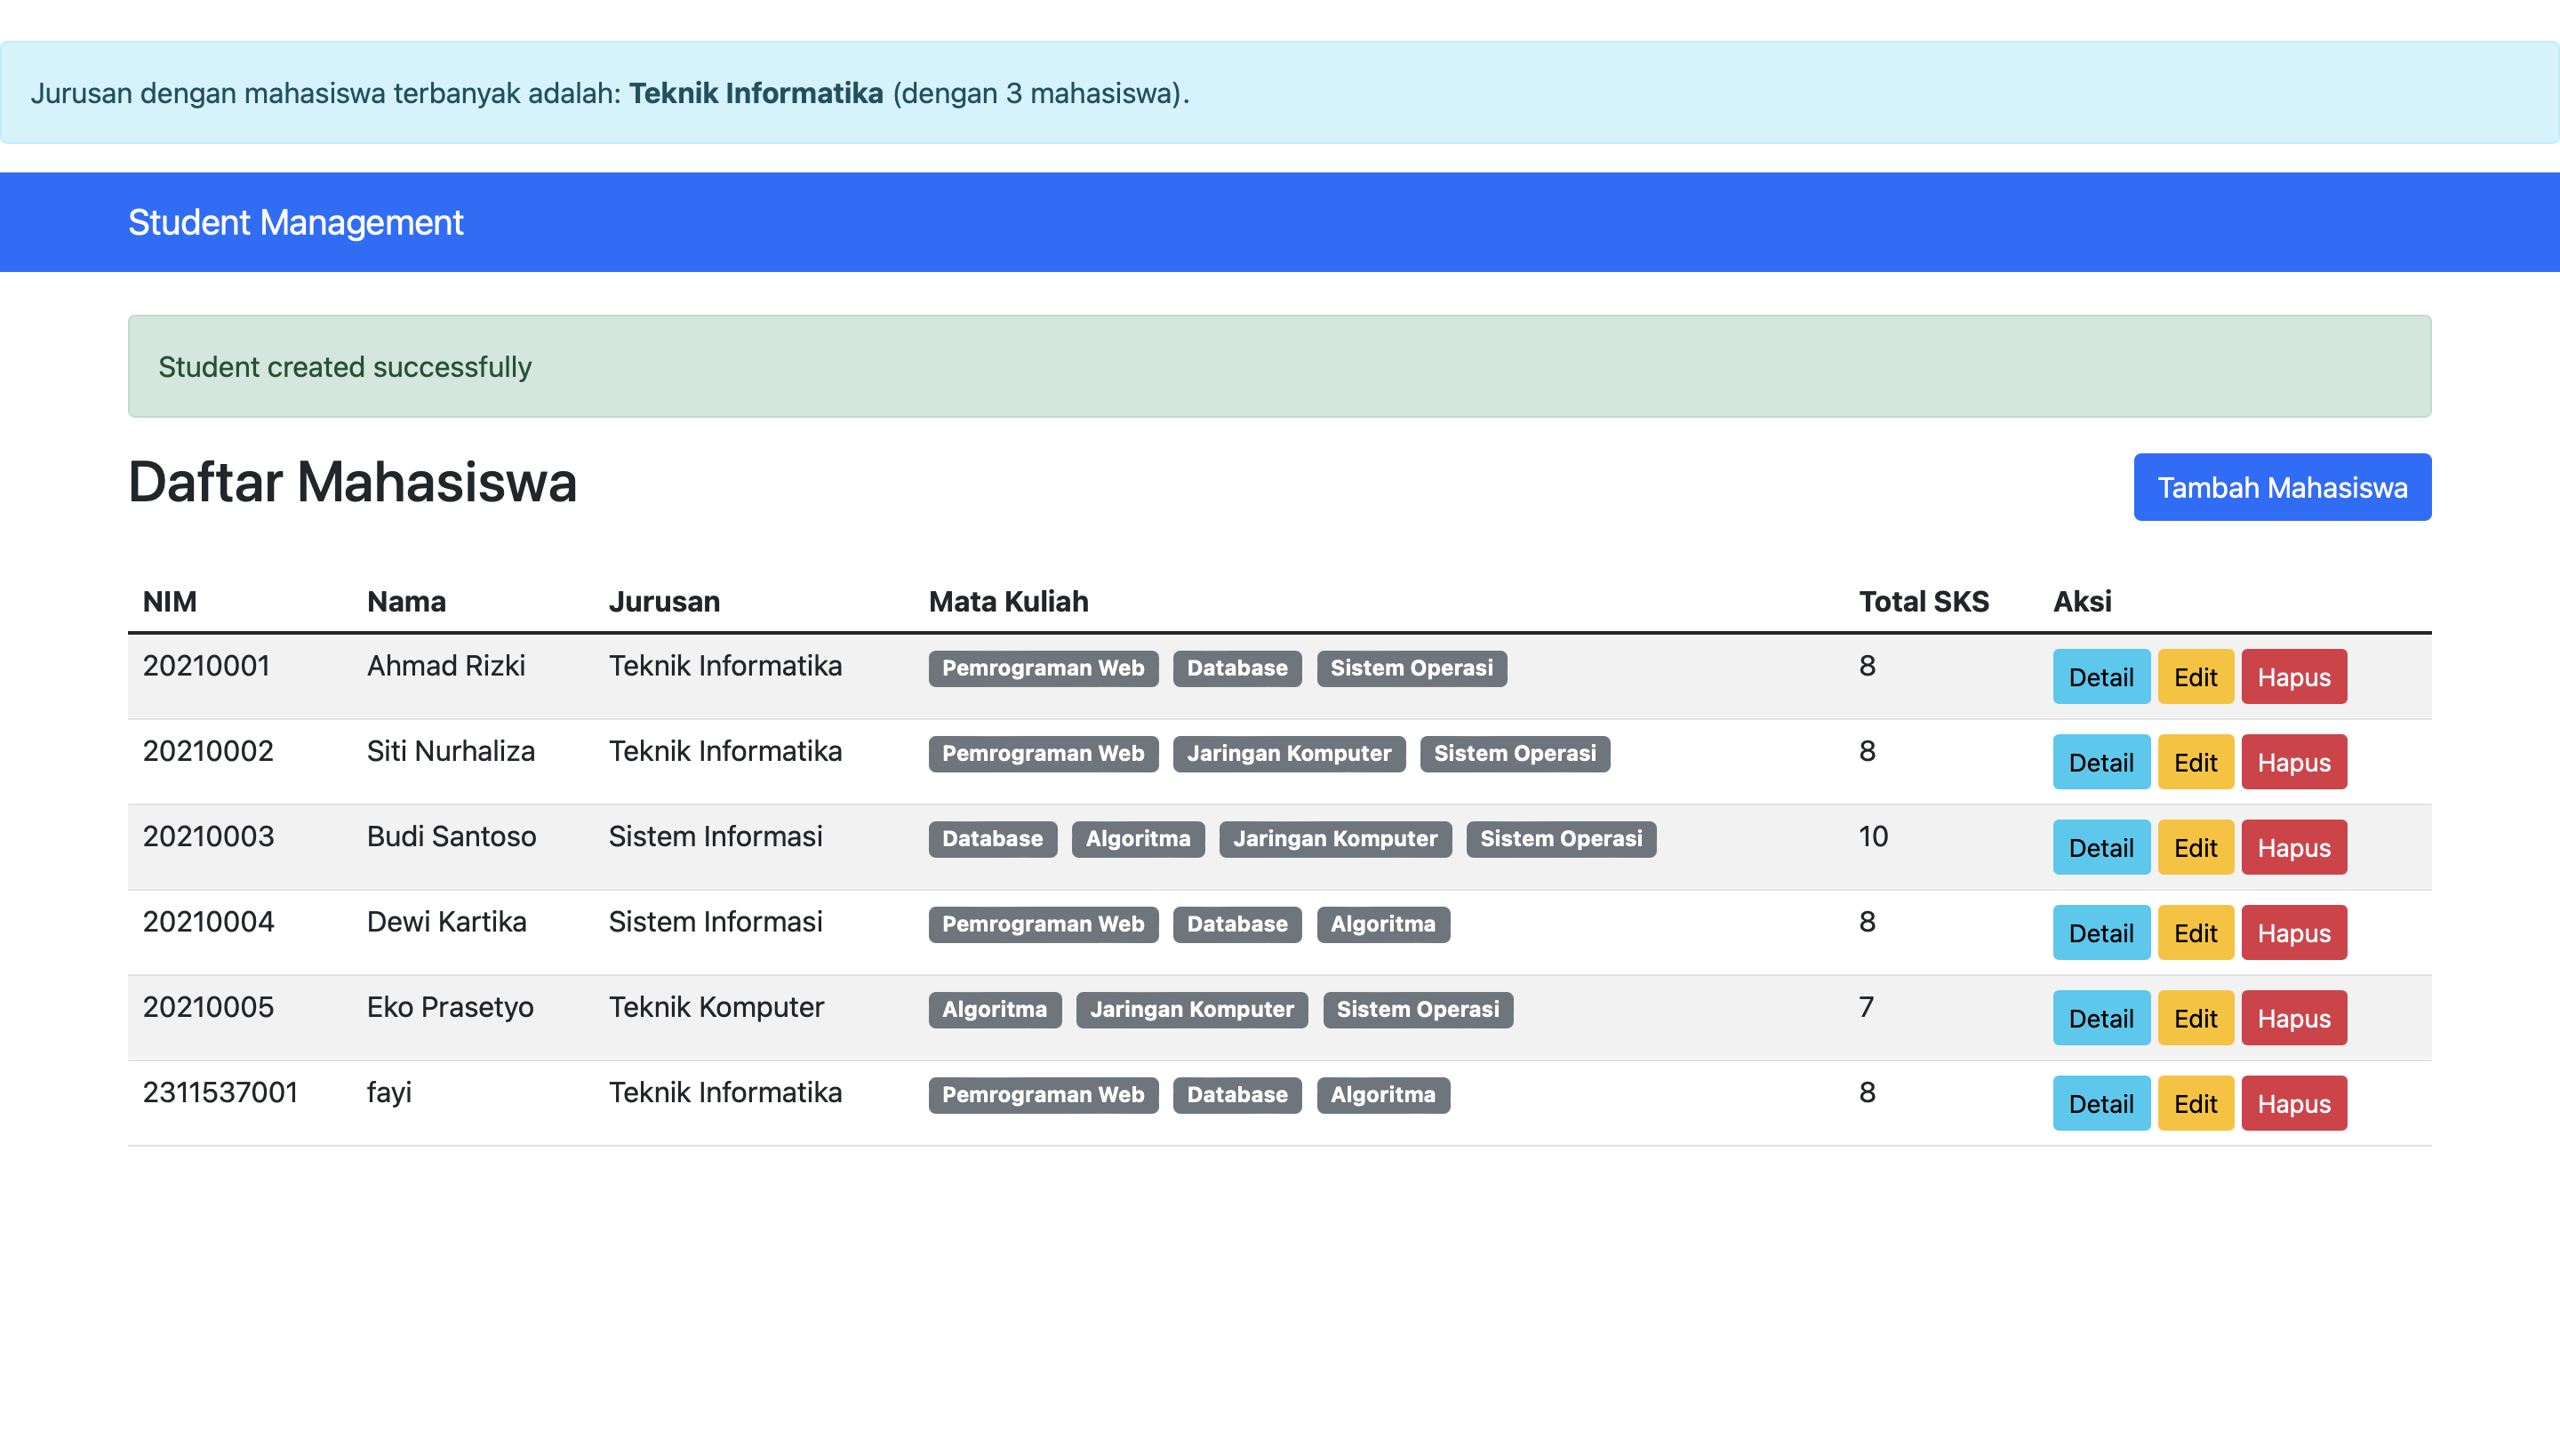Screen dimensions: 2560x1456
Task: Delete student fayi via Hapus
Action: (2293, 1104)
